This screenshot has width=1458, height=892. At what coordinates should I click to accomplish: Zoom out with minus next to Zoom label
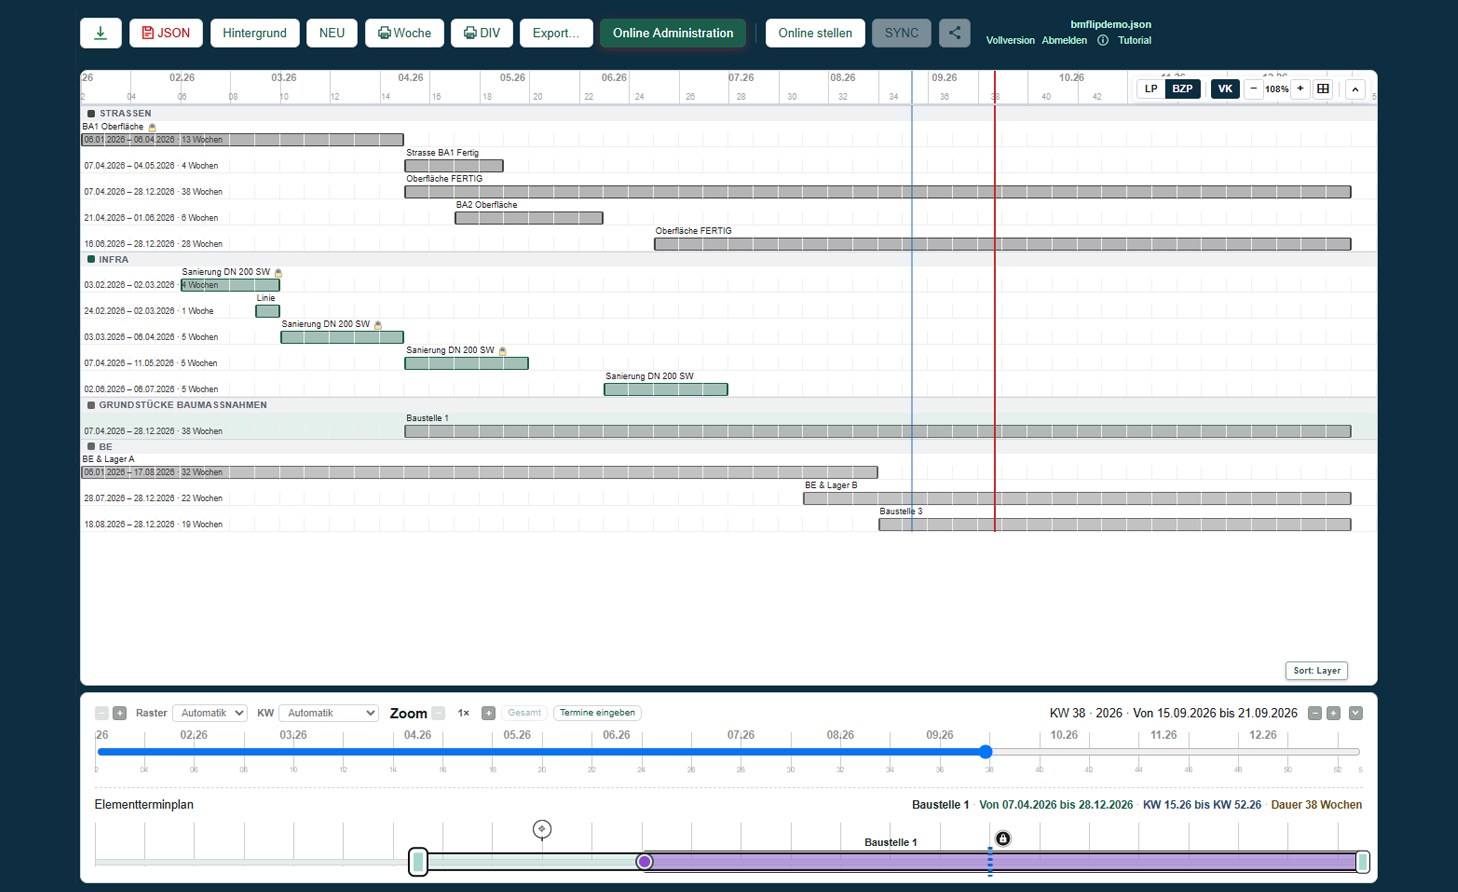(x=438, y=713)
